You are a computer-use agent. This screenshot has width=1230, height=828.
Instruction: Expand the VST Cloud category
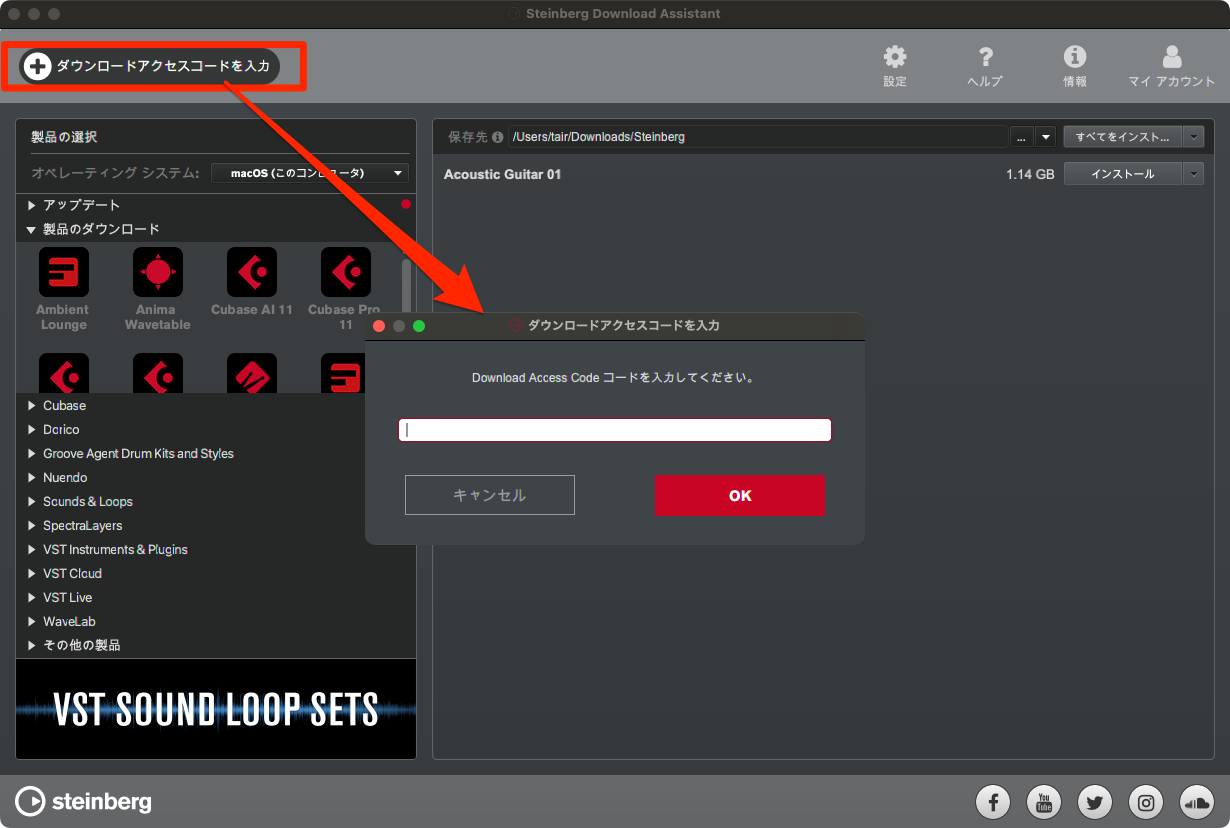(x=32, y=574)
